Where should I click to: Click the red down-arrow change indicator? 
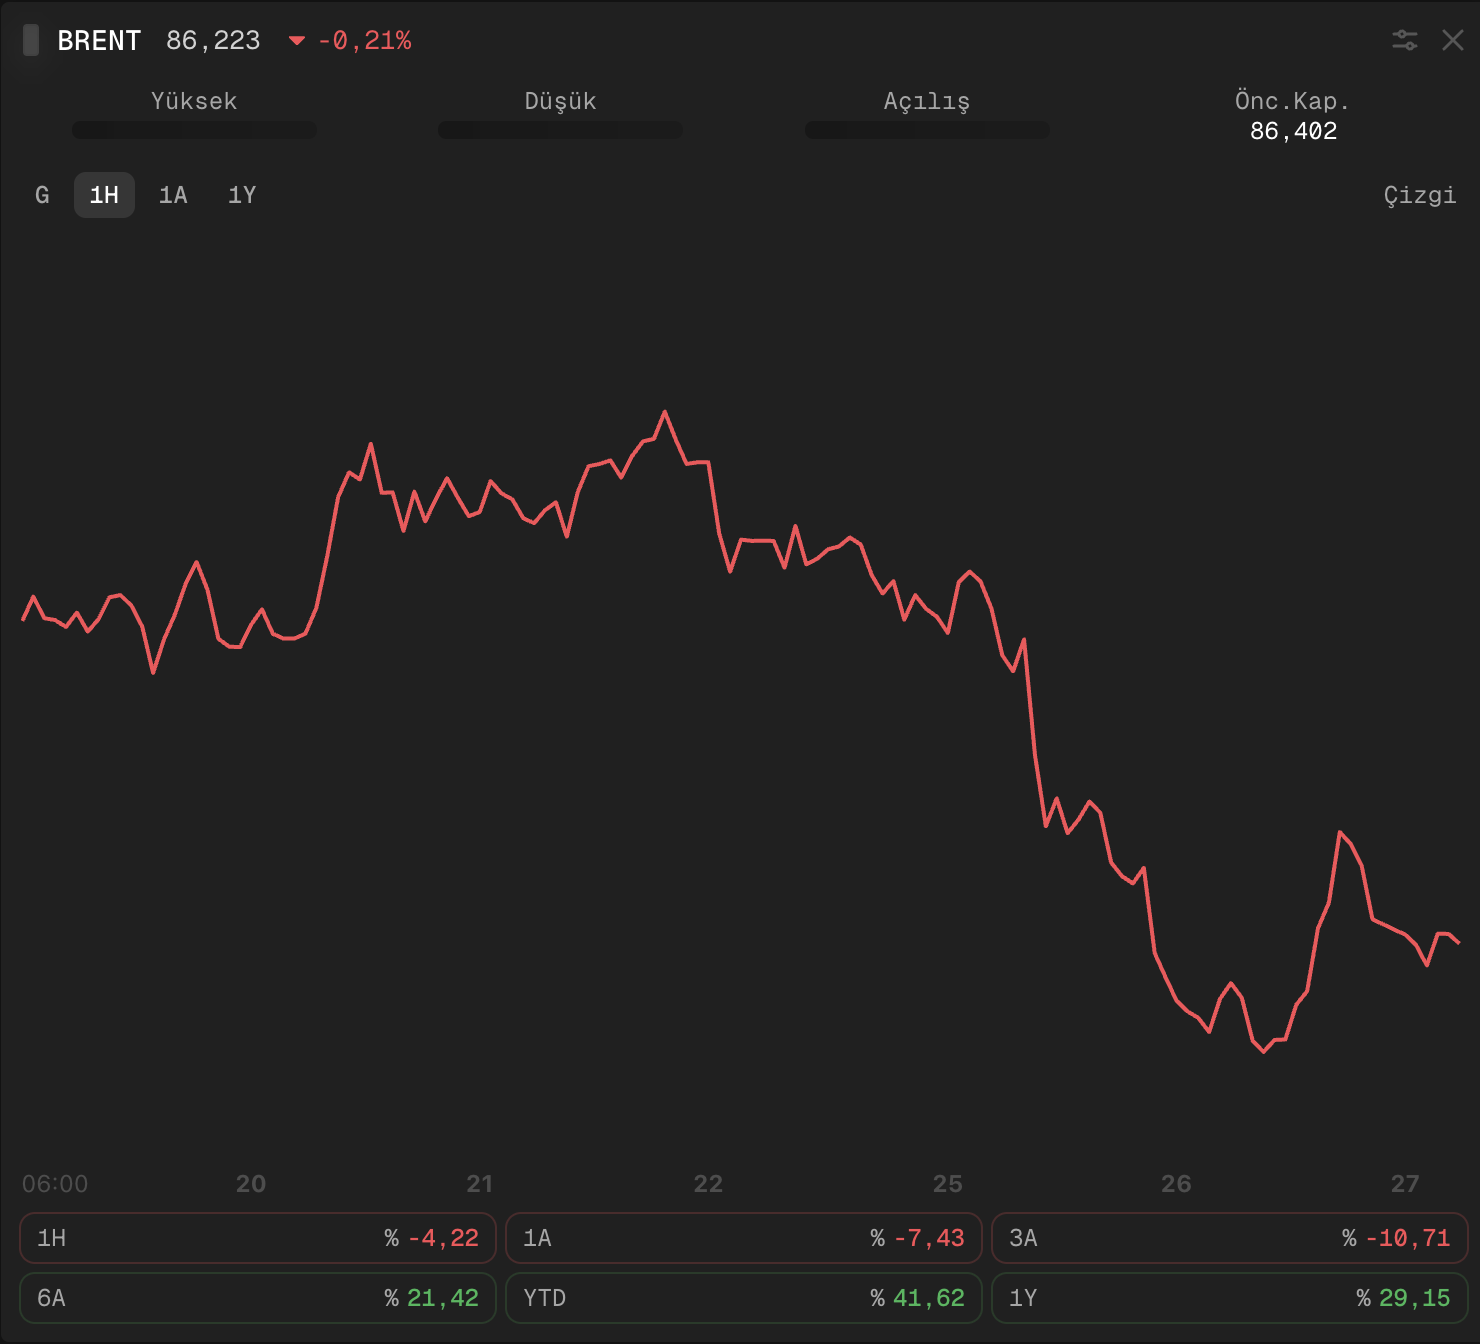296,41
